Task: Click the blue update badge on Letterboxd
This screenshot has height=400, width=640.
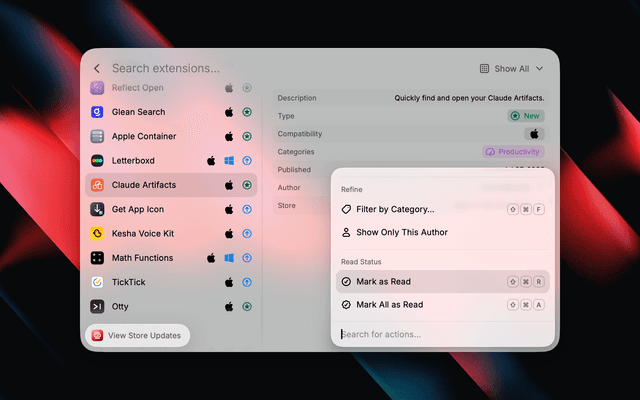Action: pyautogui.click(x=247, y=160)
